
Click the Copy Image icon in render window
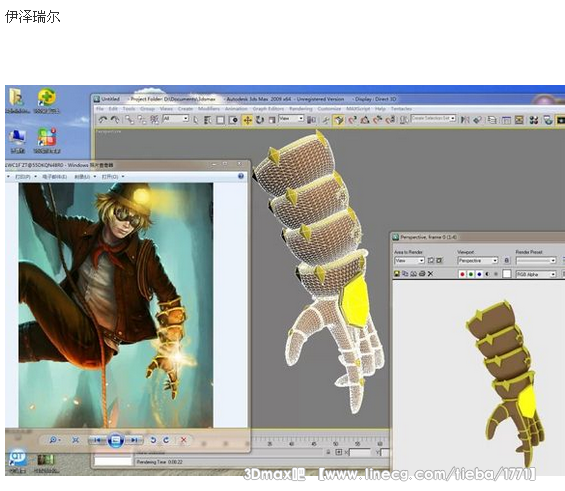(405, 274)
